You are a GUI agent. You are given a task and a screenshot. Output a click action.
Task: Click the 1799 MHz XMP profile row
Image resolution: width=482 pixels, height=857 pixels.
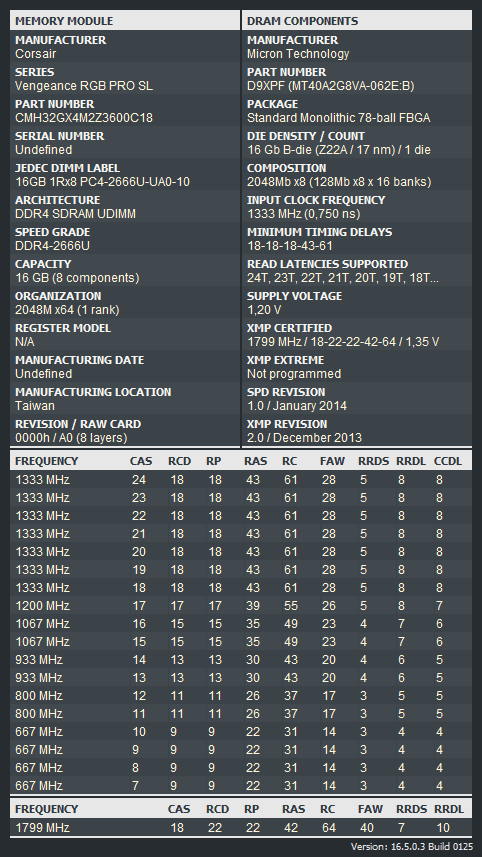pos(241,828)
